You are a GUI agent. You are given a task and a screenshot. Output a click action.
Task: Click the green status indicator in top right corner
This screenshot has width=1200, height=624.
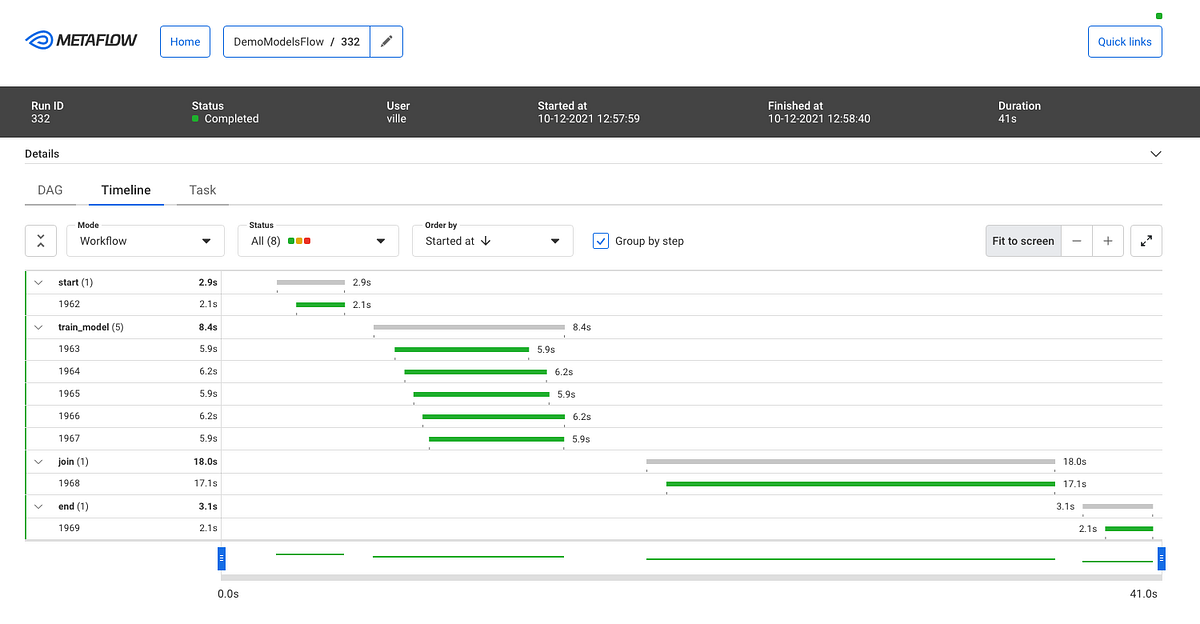point(1157,16)
